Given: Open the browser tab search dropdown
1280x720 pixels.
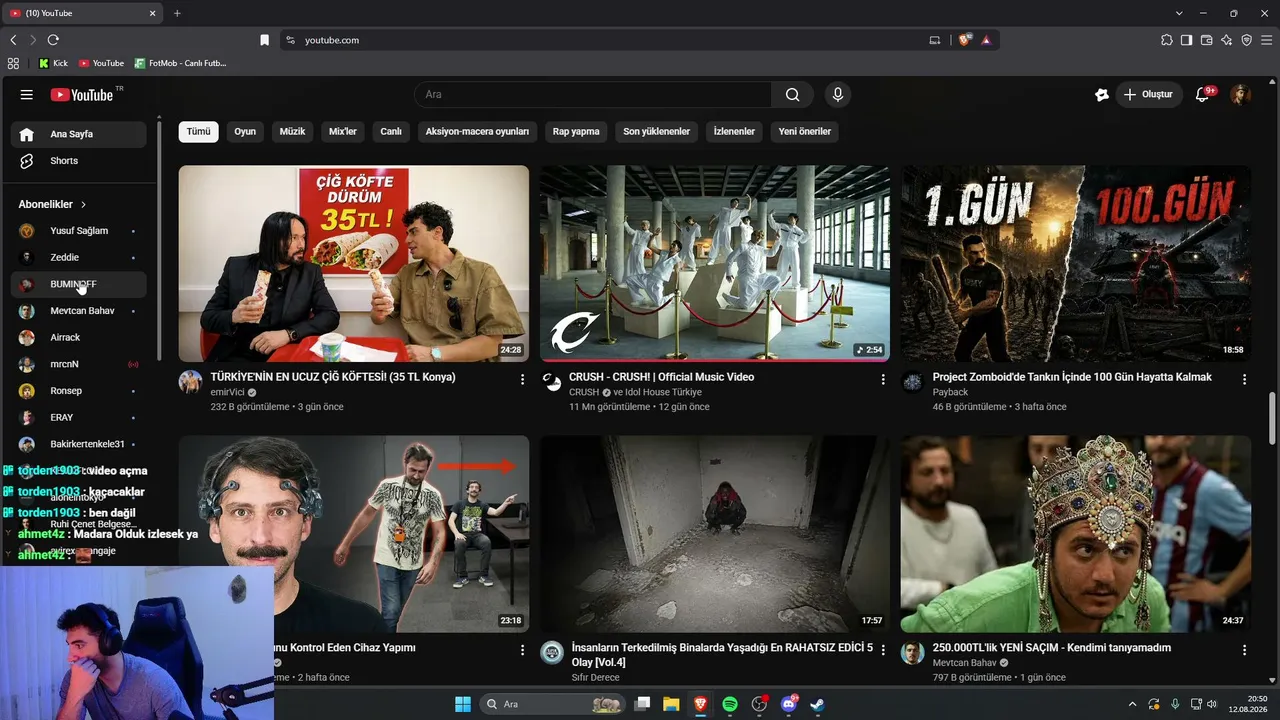Looking at the screenshot, I should pos(1180,13).
